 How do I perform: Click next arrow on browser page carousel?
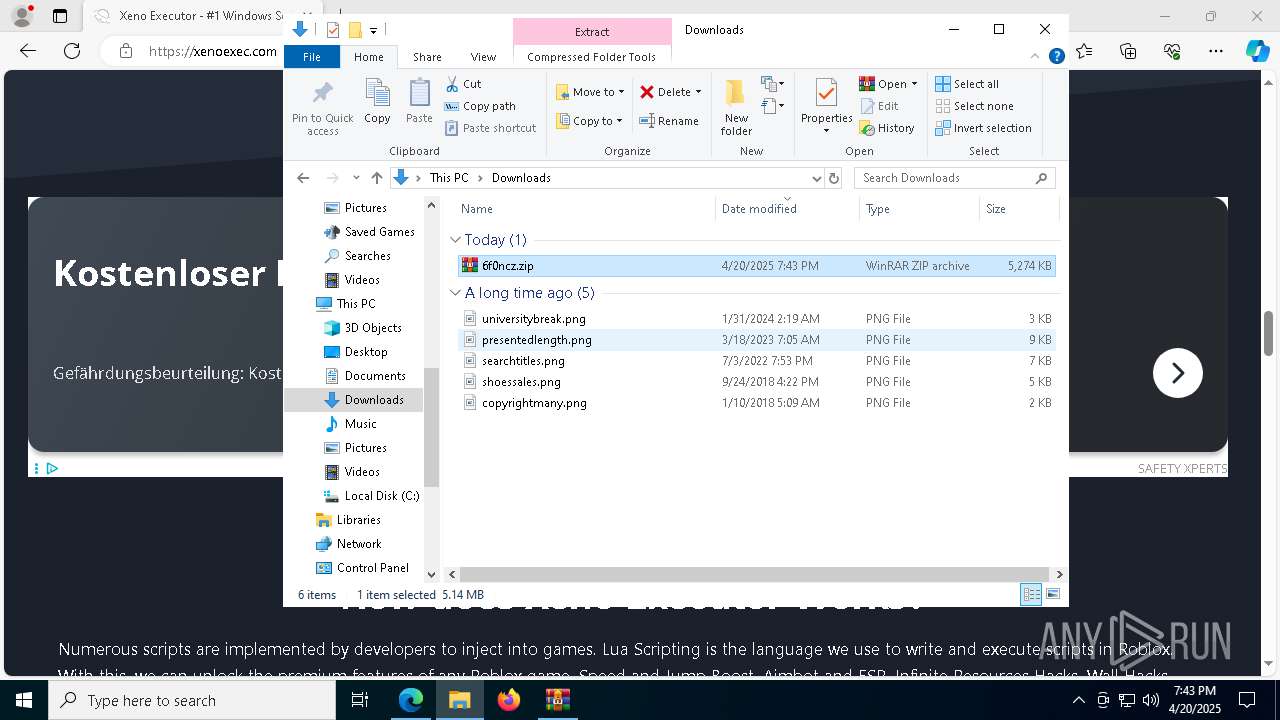[1177, 373]
